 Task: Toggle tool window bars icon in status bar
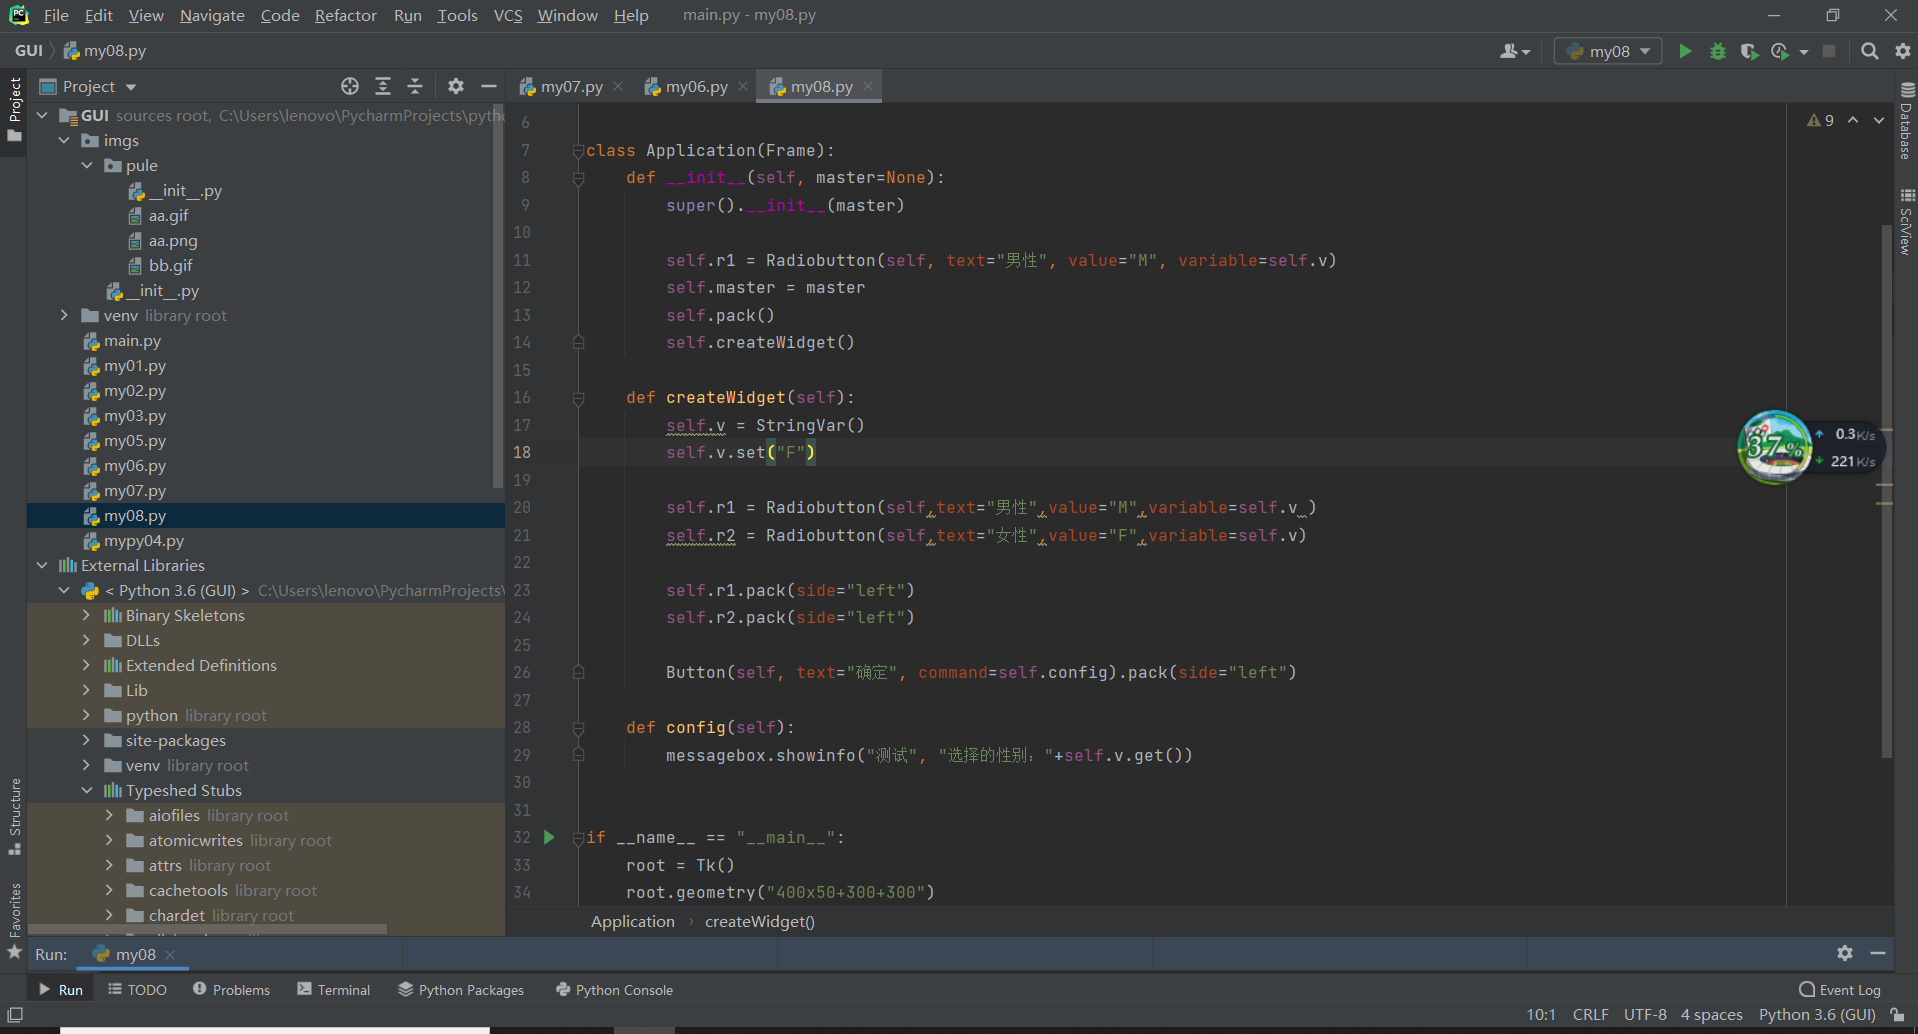[x=15, y=1015]
